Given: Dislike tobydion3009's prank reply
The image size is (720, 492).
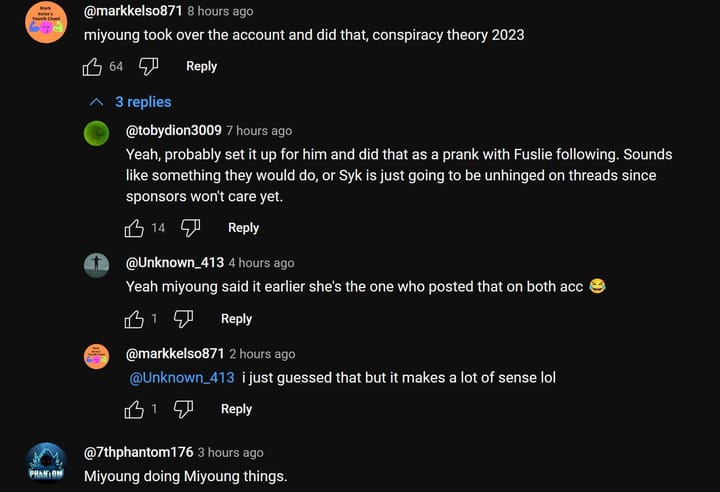Looking at the screenshot, I should 190,228.
